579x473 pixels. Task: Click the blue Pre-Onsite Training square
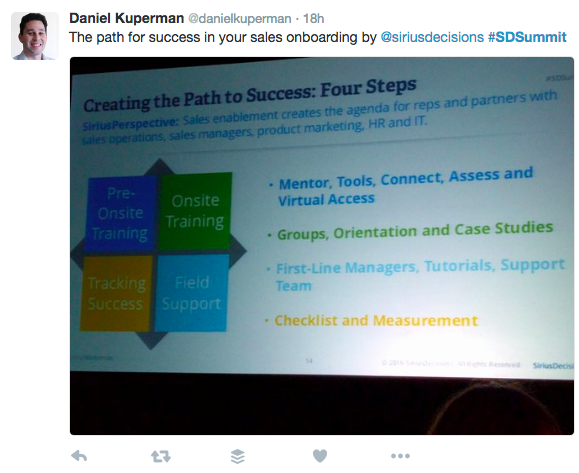(x=120, y=213)
